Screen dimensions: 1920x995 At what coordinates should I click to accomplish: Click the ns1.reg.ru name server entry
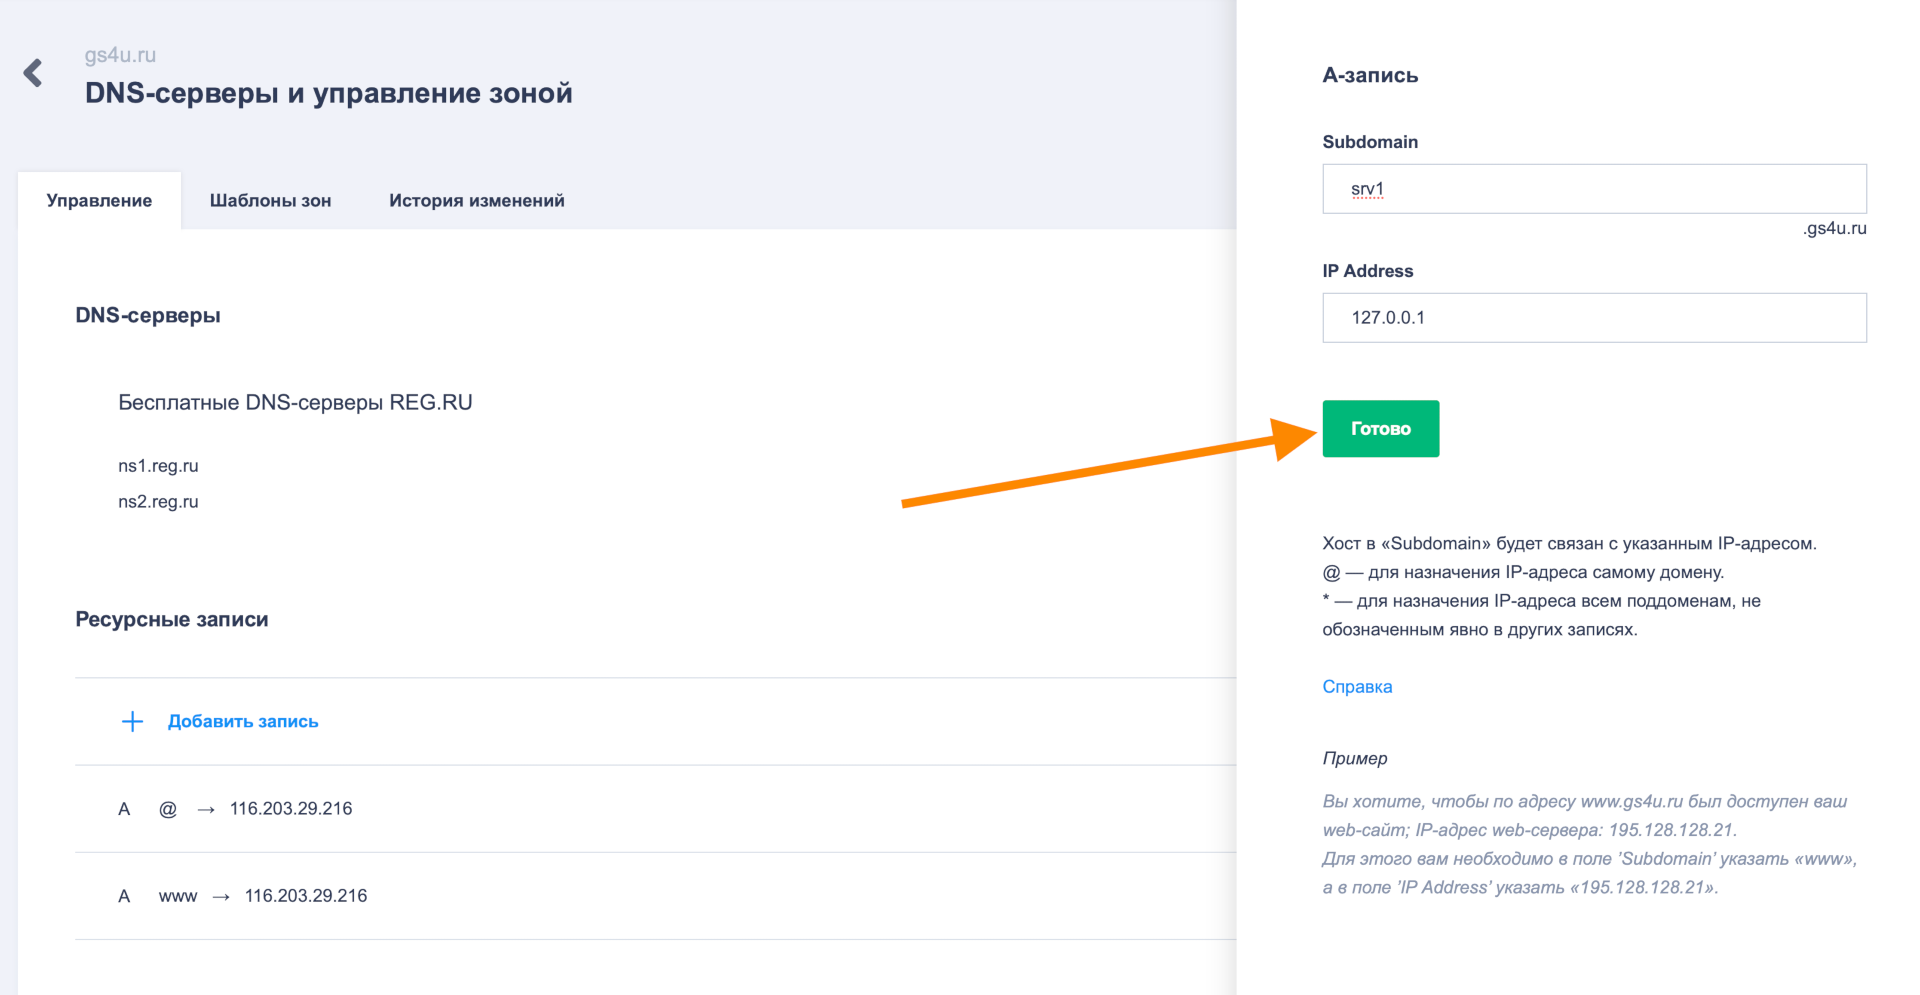tap(158, 466)
